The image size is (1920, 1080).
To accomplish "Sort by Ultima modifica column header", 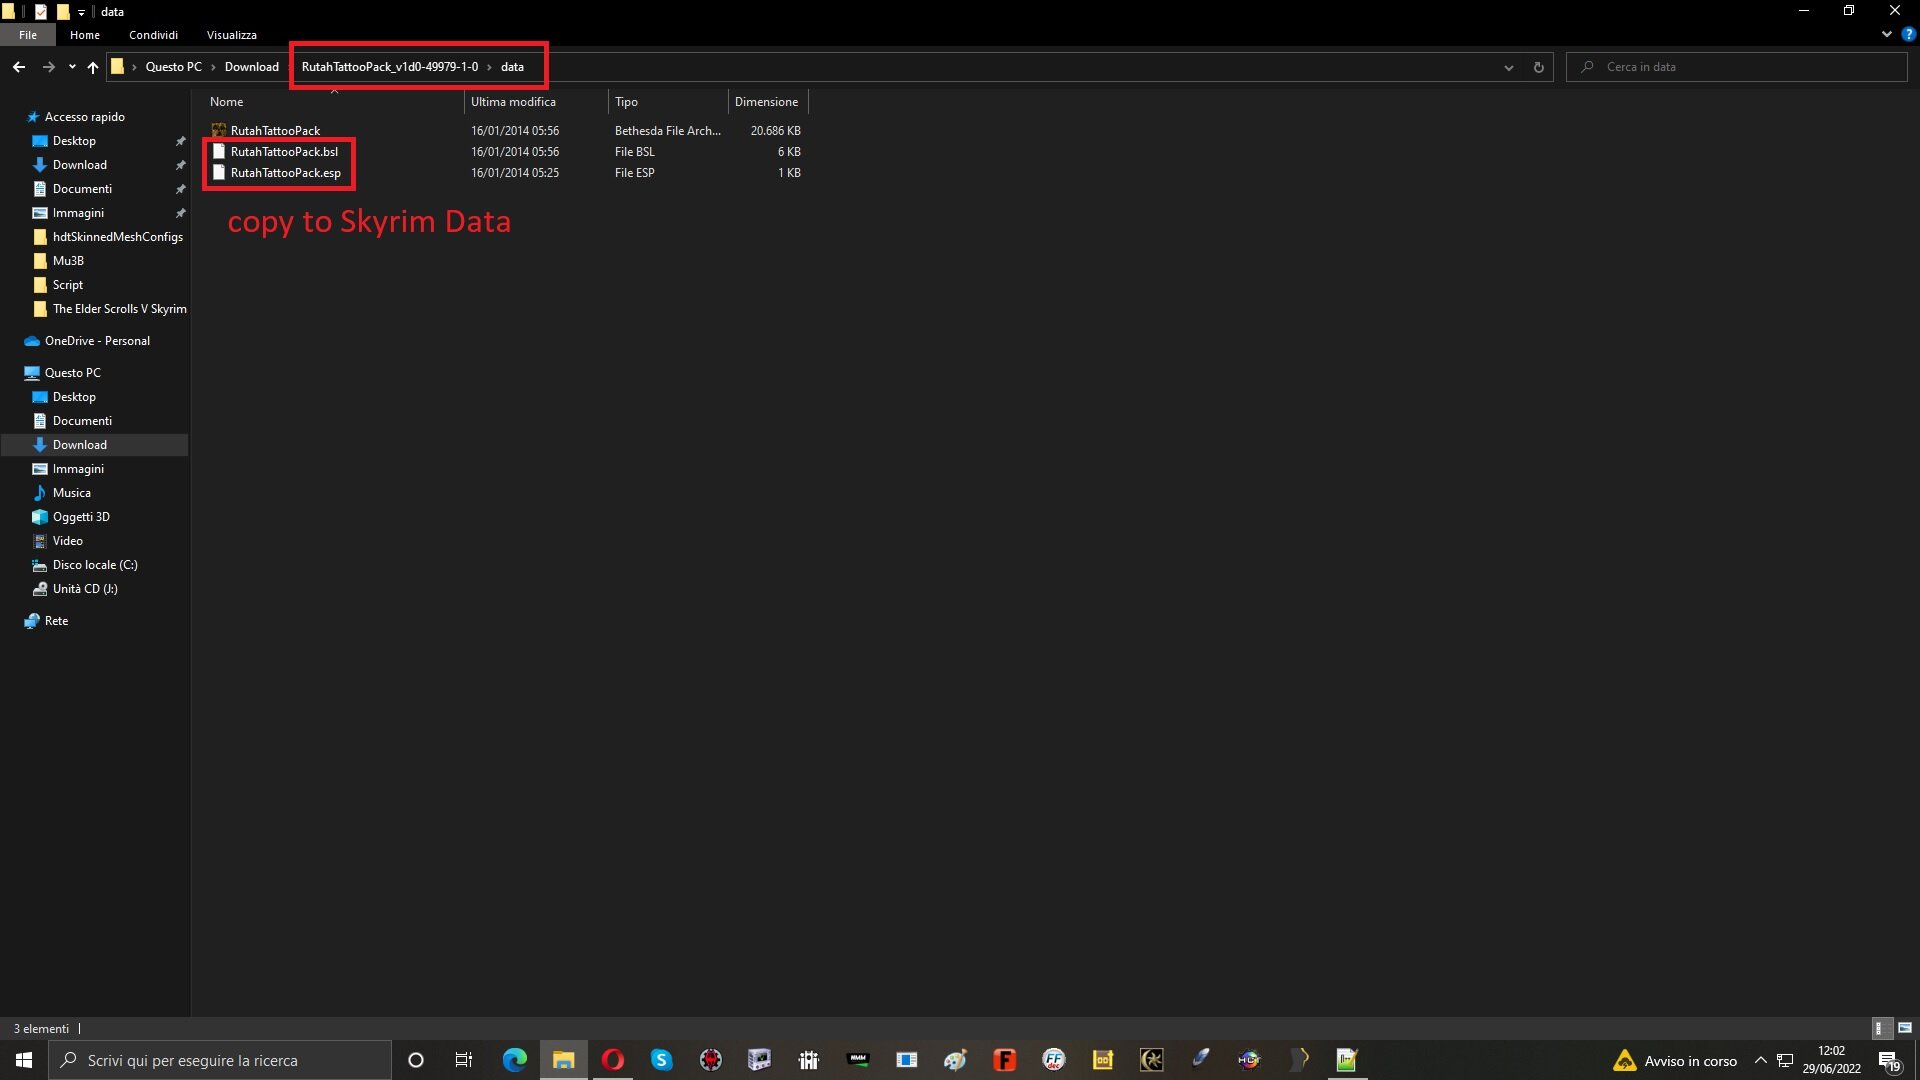I will 536,102.
